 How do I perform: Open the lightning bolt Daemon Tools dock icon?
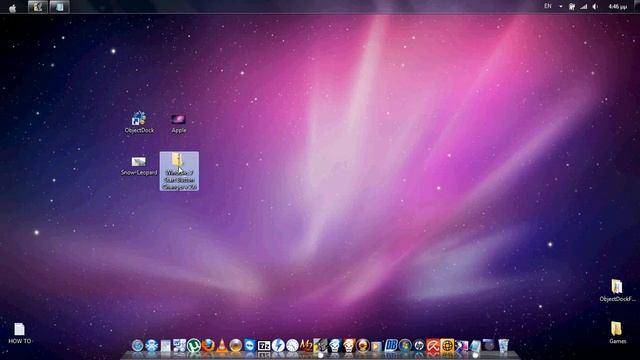point(278,345)
